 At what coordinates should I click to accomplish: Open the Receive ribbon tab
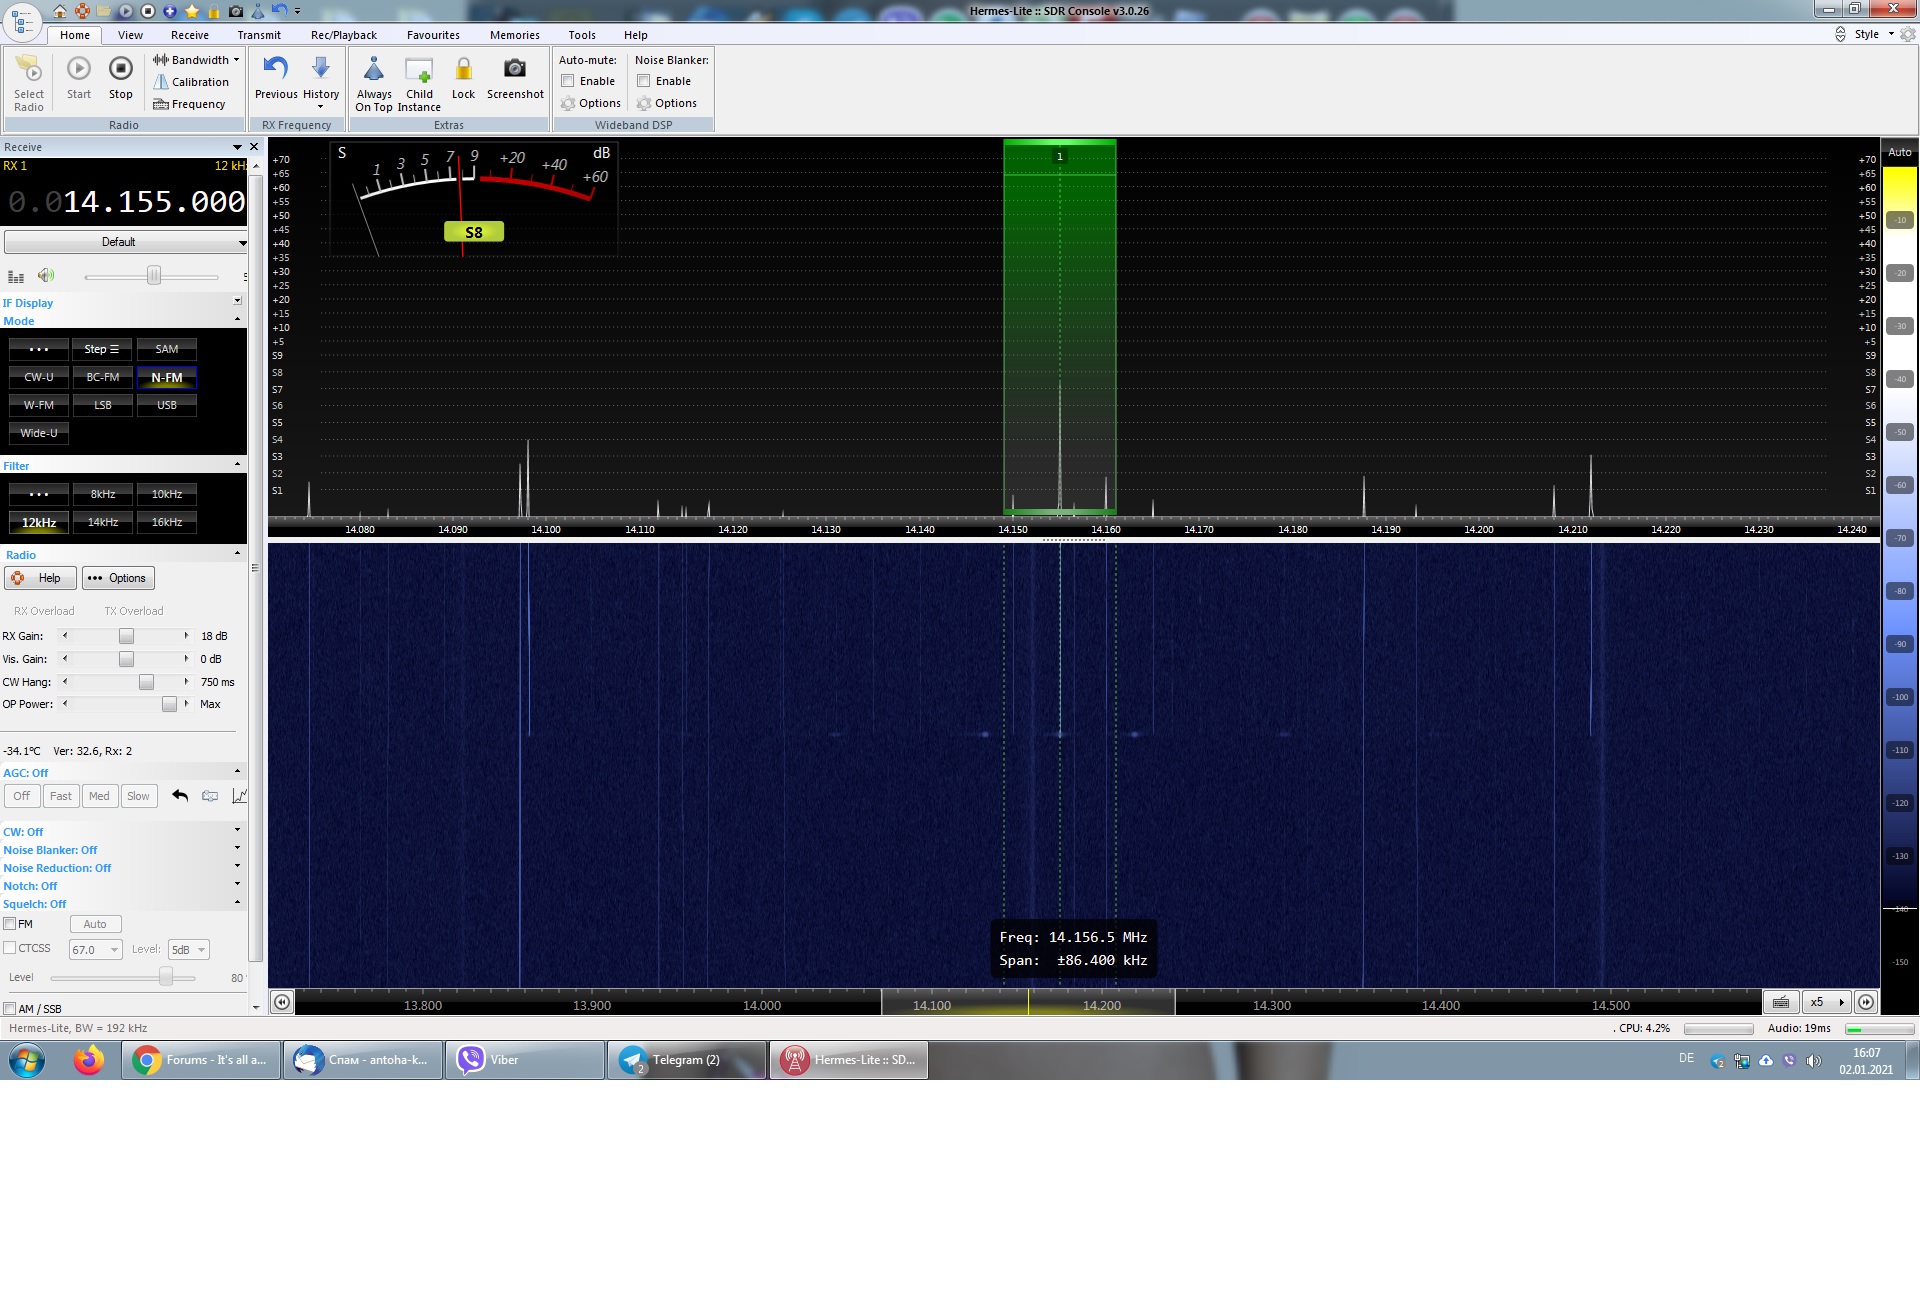[x=189, y=35]
